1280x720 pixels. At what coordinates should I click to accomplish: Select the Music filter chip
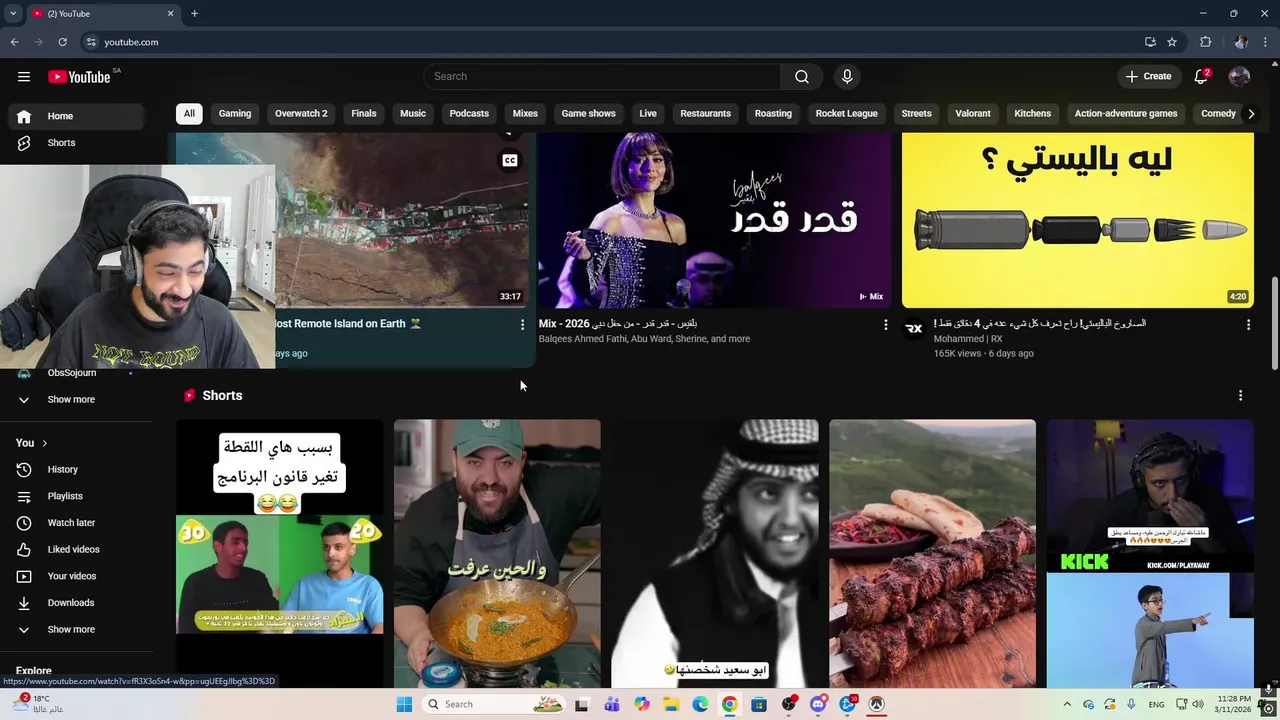(x=413, y=114)
